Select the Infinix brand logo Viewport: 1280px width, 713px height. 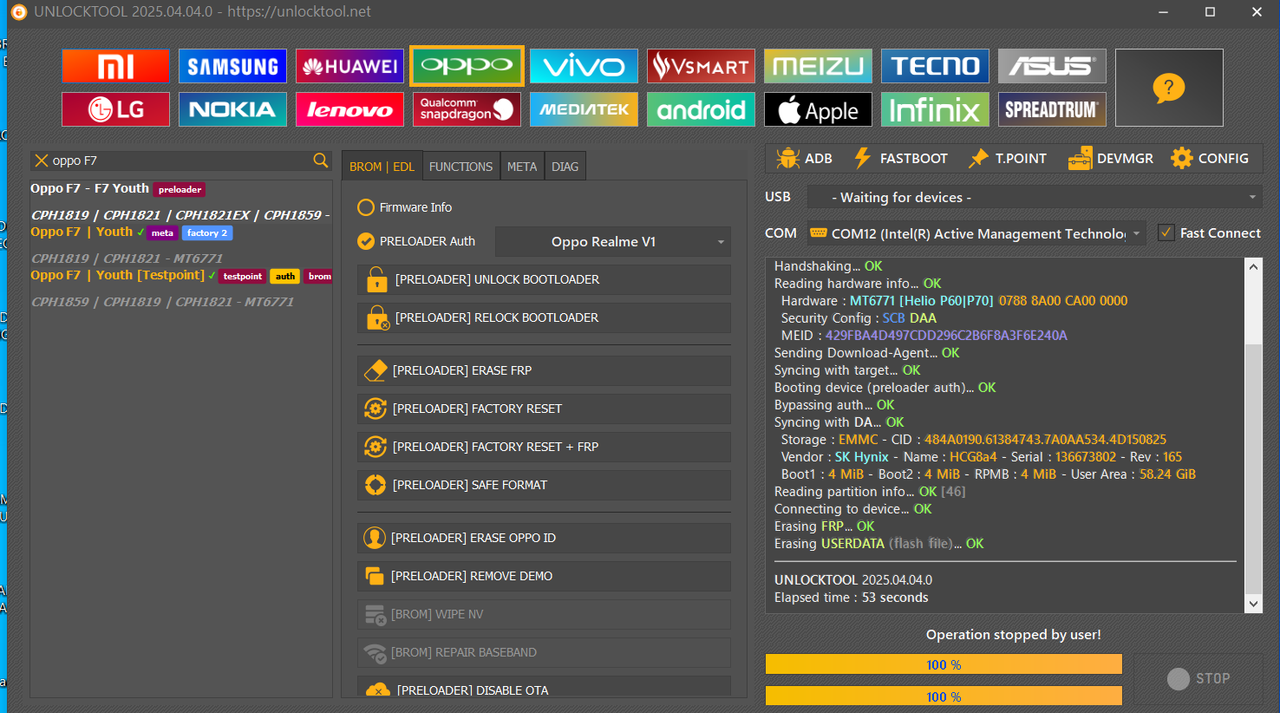pos(935,109)
